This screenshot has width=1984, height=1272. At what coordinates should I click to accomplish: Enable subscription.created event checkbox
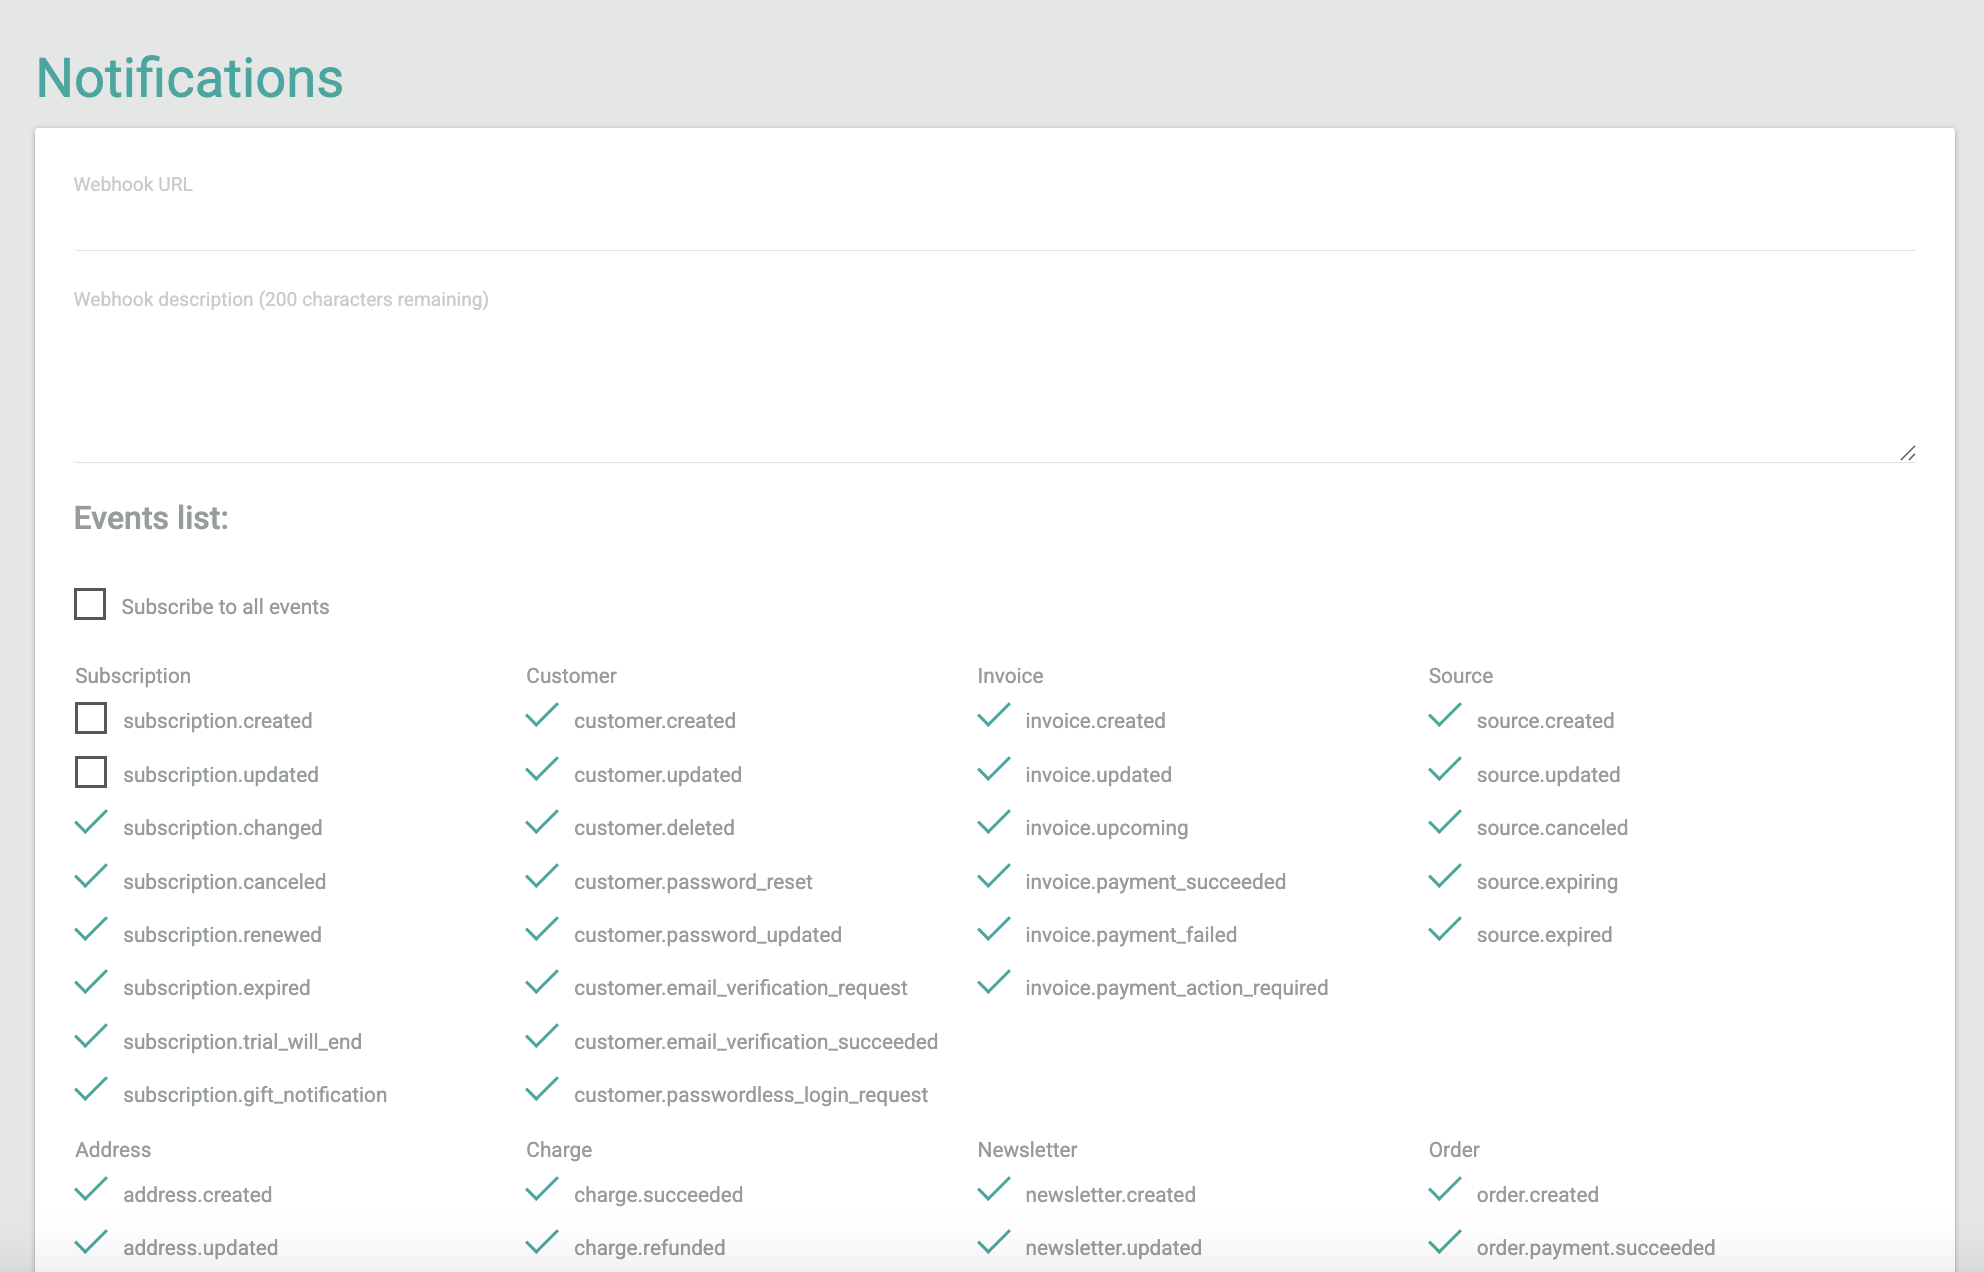pos(91,719)
